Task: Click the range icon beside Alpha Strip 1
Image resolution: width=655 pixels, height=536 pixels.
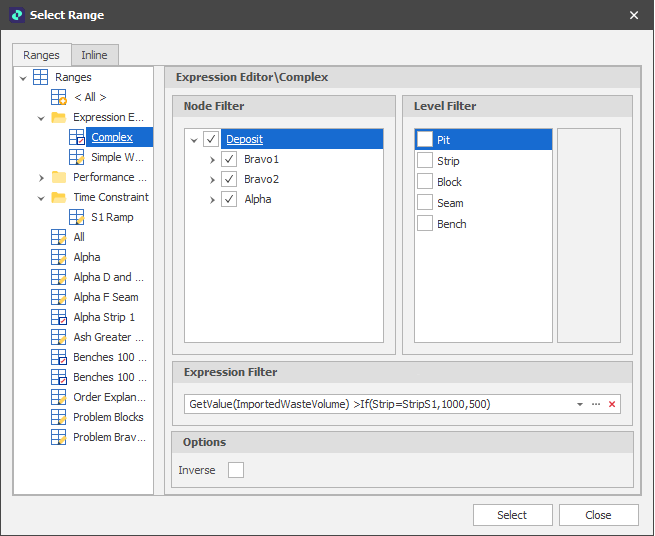Action: pyautogui.click(x=59, y=317)
